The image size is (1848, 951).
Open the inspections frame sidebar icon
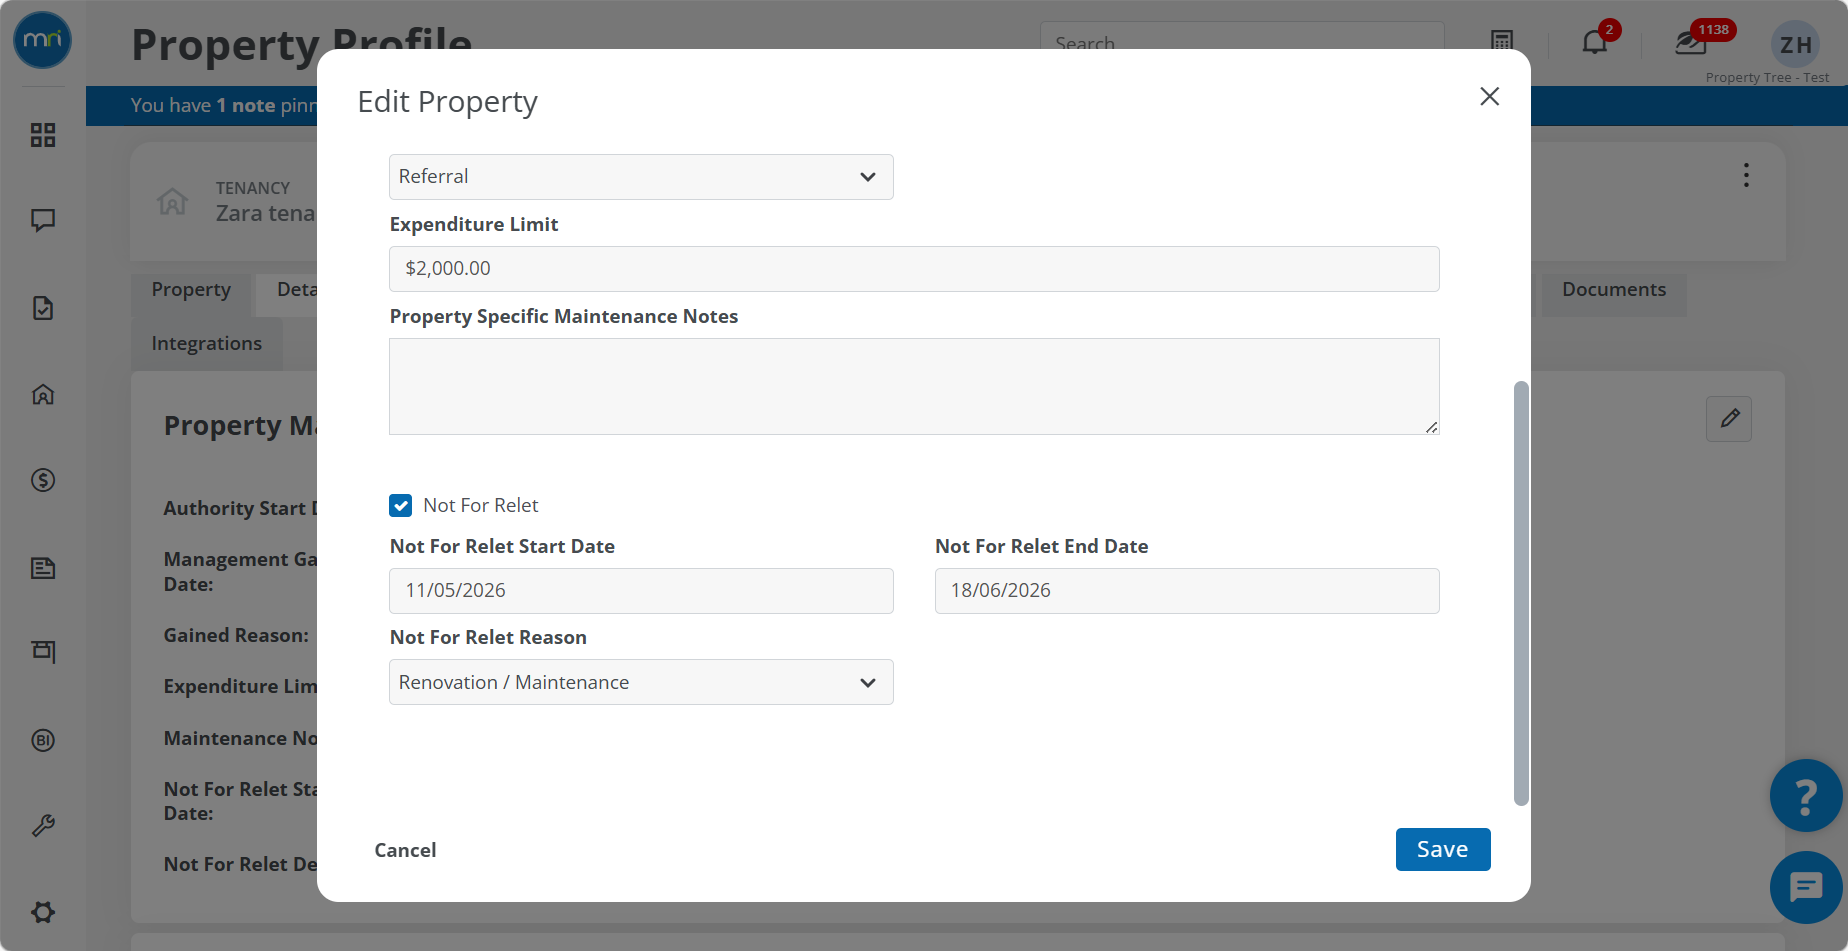tap(43, 652)
